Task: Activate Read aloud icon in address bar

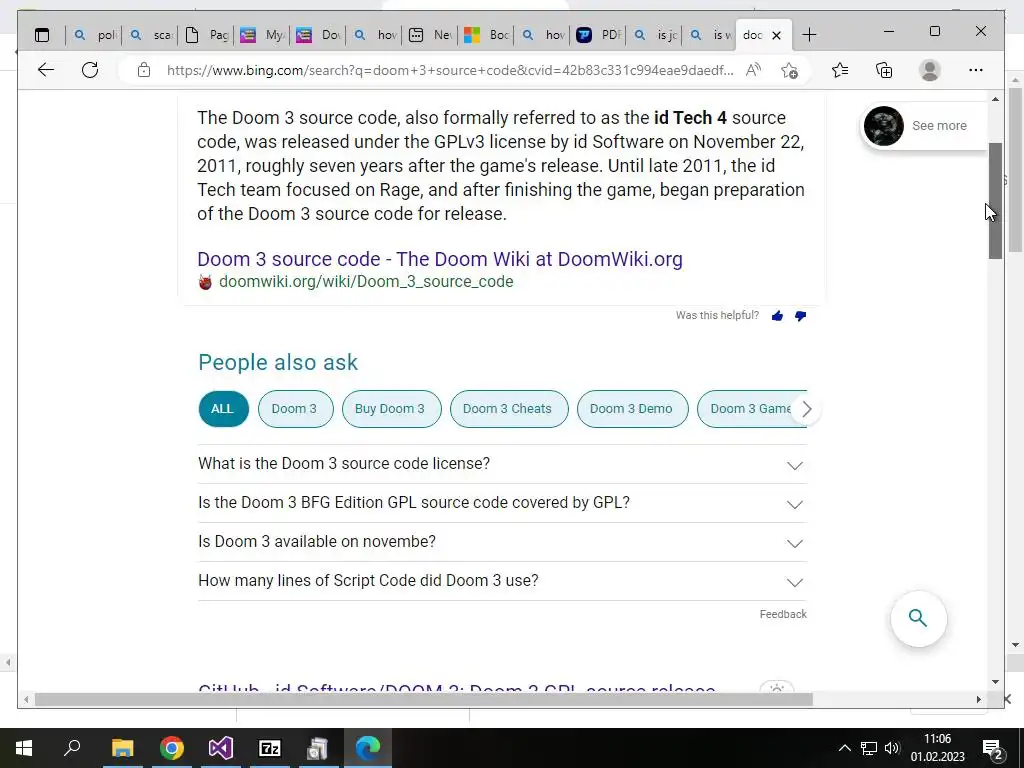Action: pos(754,70)
